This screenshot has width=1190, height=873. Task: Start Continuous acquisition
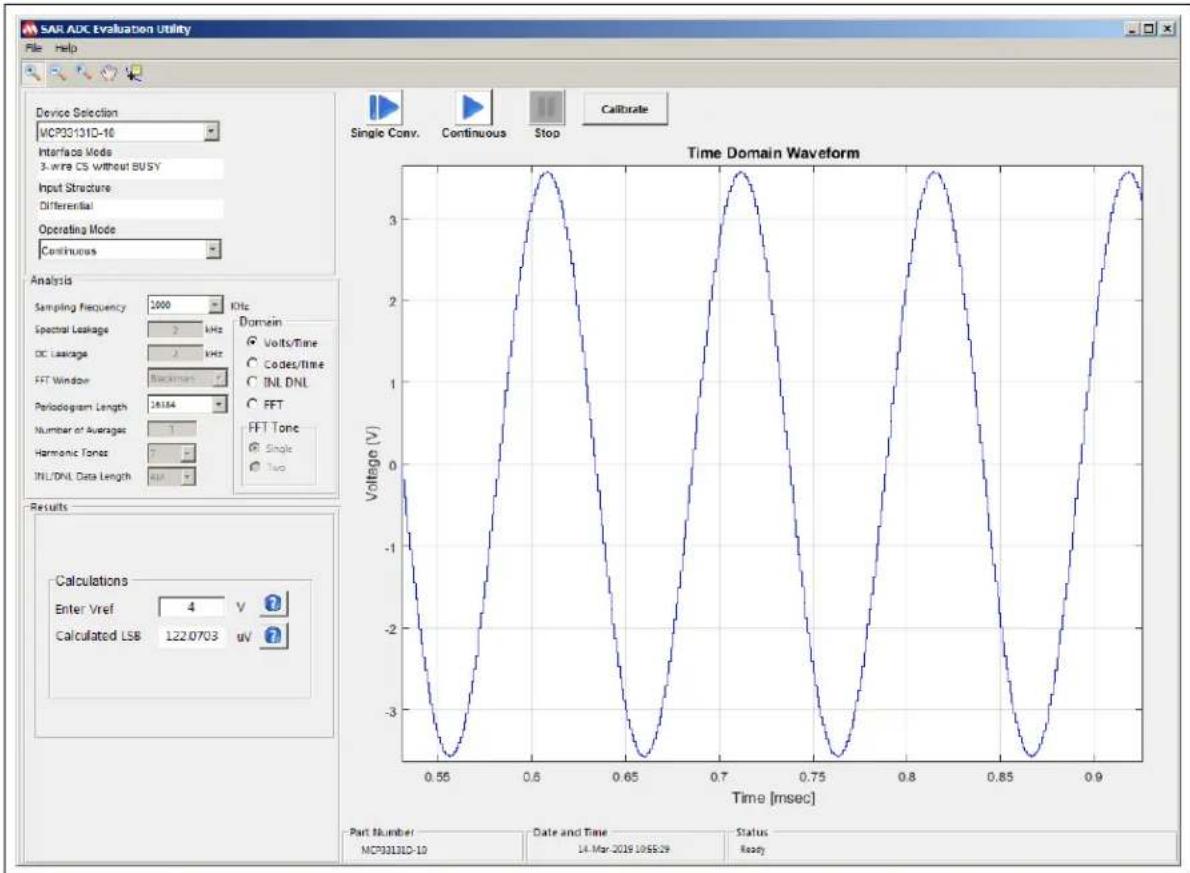click(473, 108)
